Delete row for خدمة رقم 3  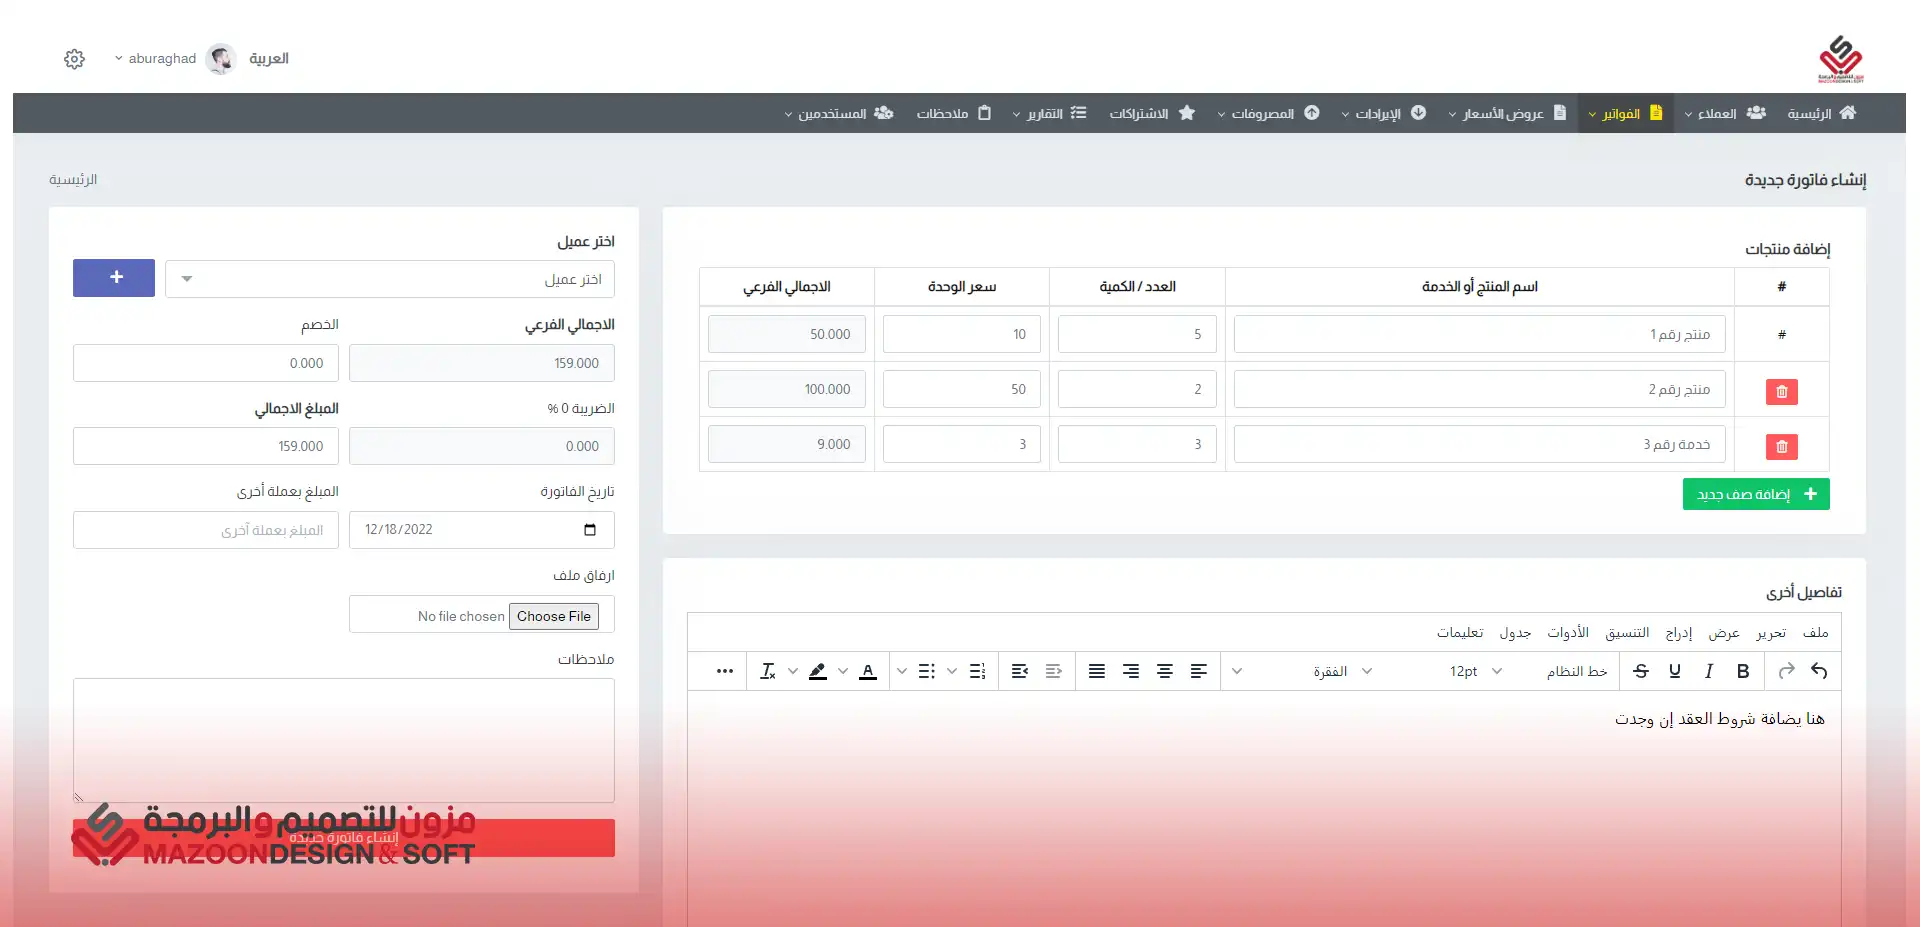(1781, 446)
